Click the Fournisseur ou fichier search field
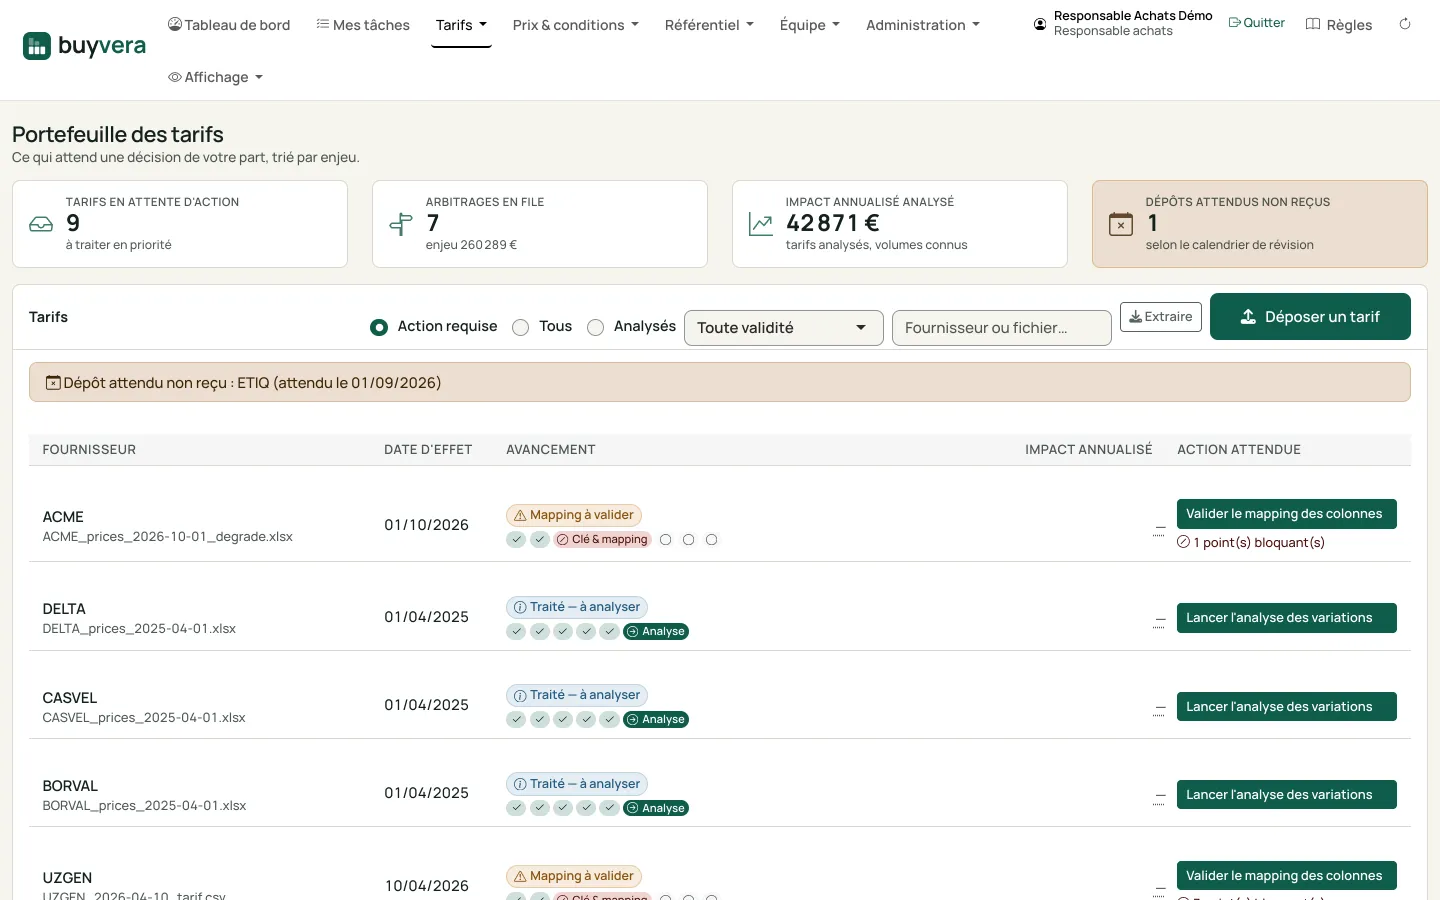This screenshot has width=1440, height=900. tap(1002, 328)
